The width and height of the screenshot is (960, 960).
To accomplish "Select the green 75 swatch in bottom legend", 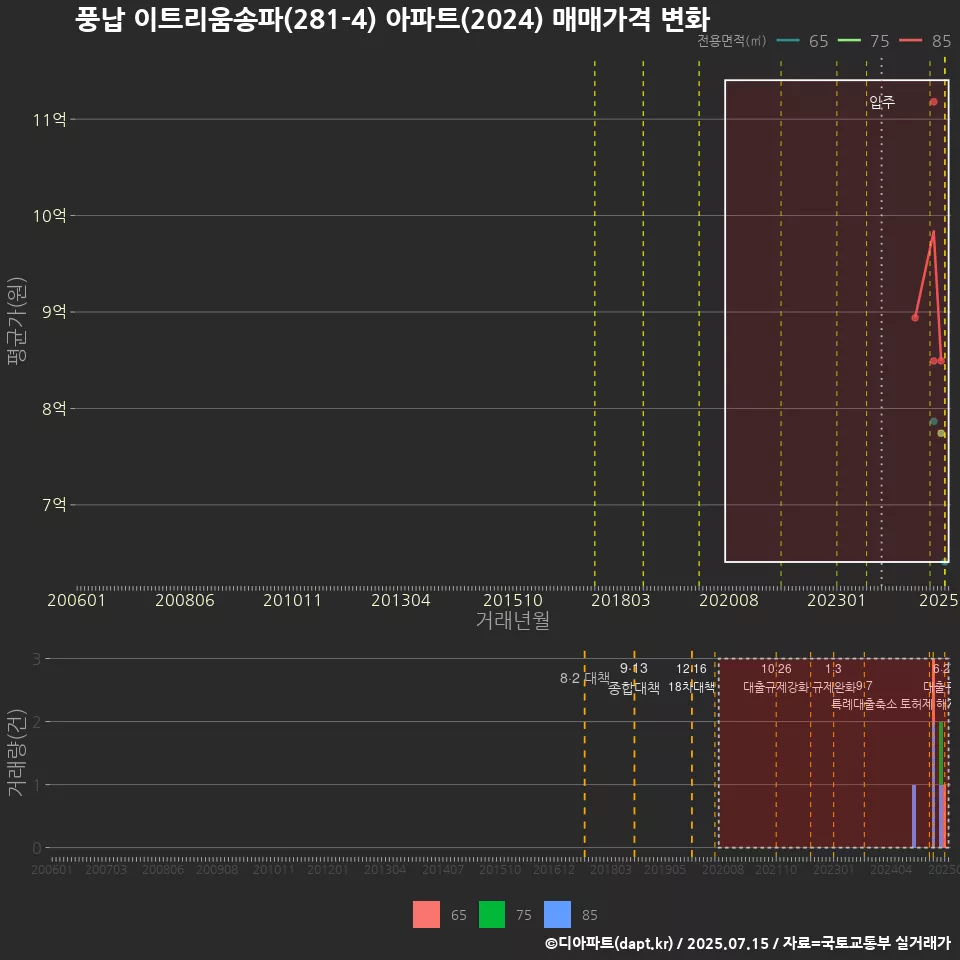I will coord(492,915).
